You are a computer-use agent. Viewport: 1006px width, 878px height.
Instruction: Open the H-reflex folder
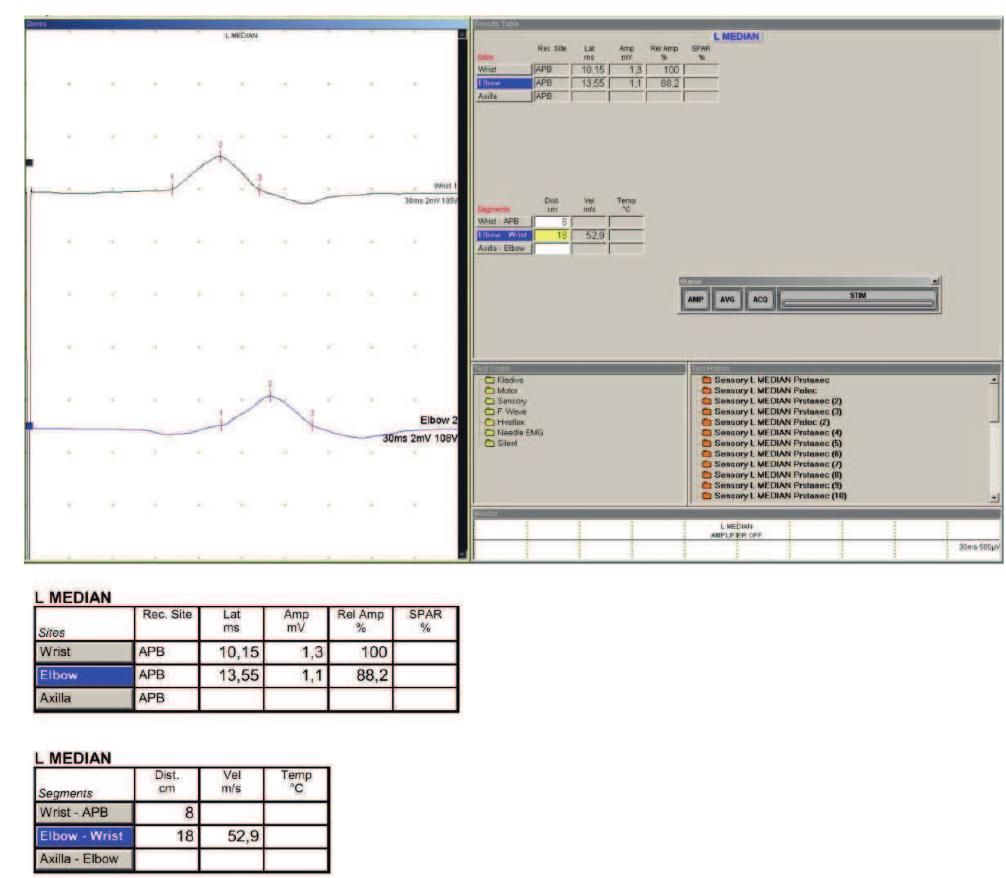pyautogui.click(x=510, y=422)
